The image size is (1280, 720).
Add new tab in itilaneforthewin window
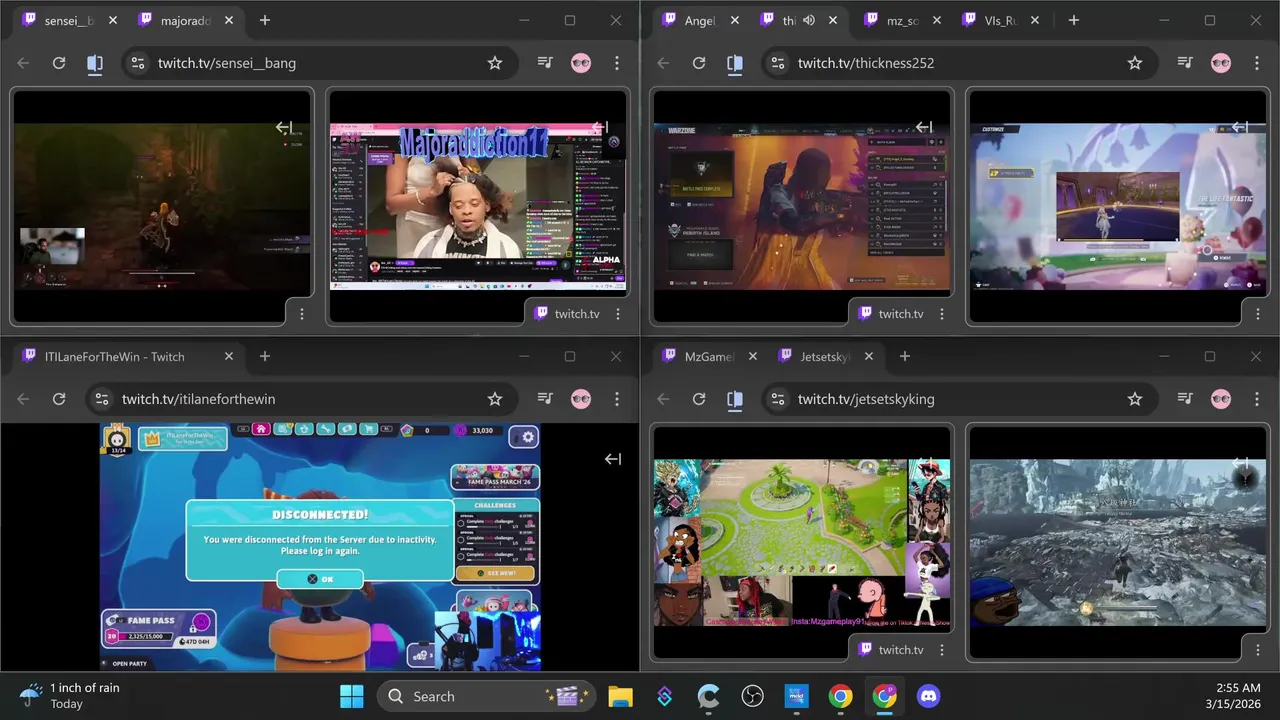coord(265,356)
